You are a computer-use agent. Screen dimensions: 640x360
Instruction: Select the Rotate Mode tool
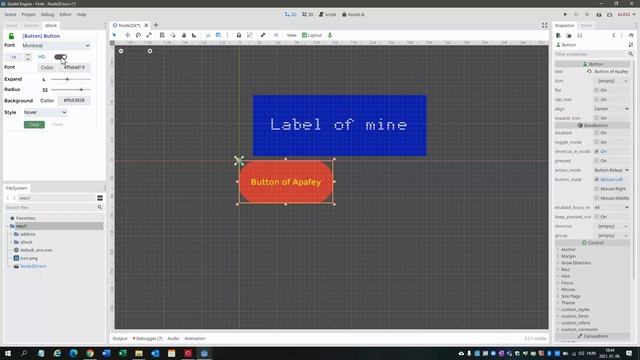tap(138, 35)
